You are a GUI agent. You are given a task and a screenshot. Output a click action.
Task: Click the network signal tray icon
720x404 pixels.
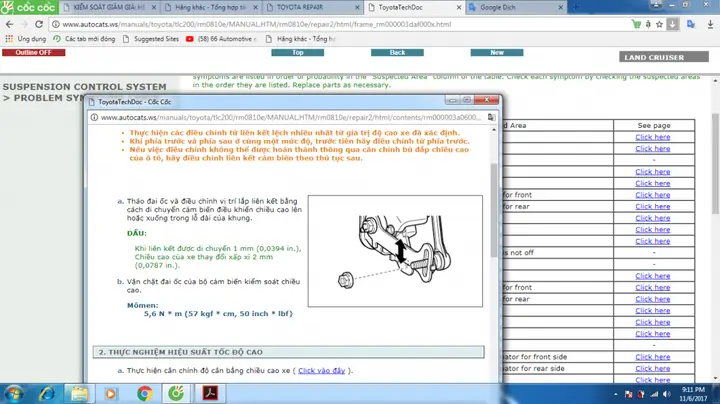(654, 394)
